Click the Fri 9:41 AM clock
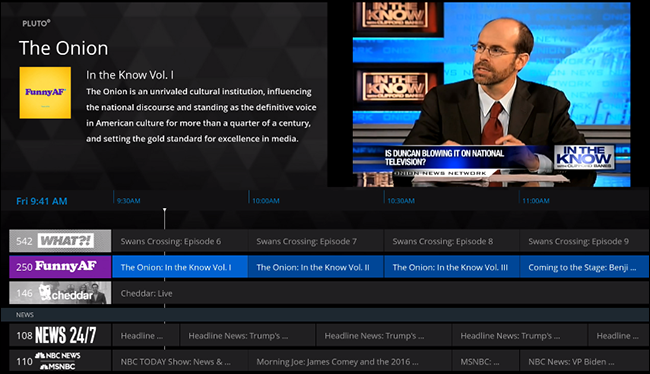Viewport: 650px width, 374px height. pyautogui.click(x=41, y=201)
